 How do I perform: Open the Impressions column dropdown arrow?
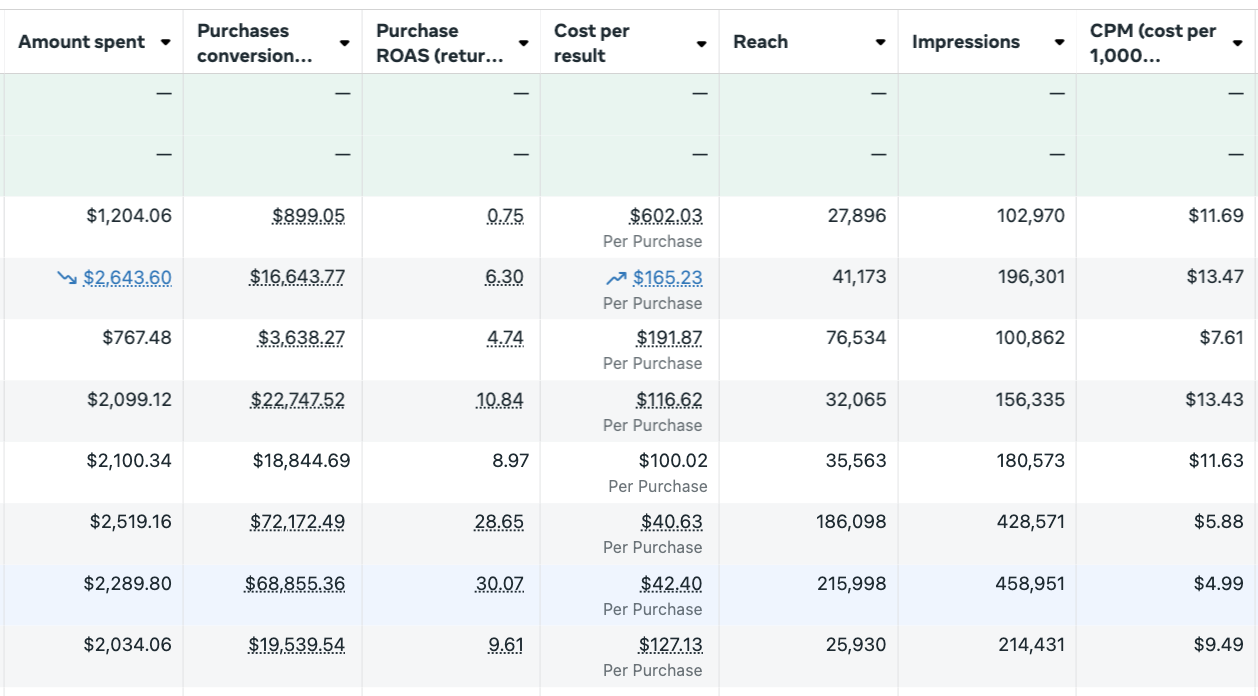pyautogui.click(x=1058, y=43)
